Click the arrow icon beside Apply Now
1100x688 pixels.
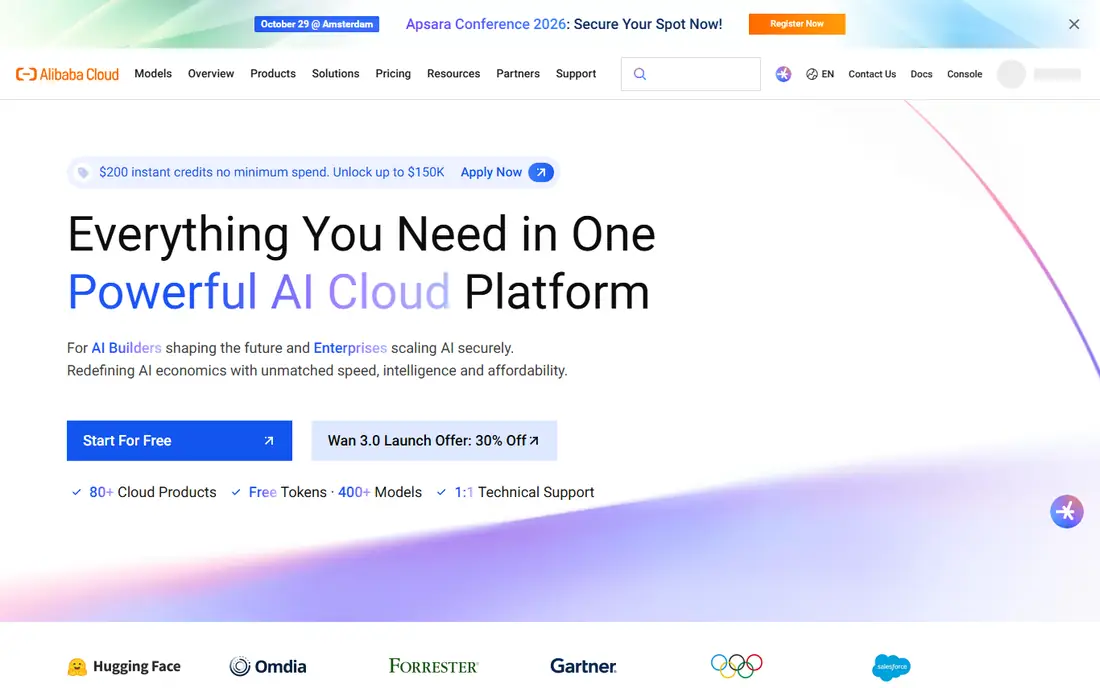[x=541, y=172]
